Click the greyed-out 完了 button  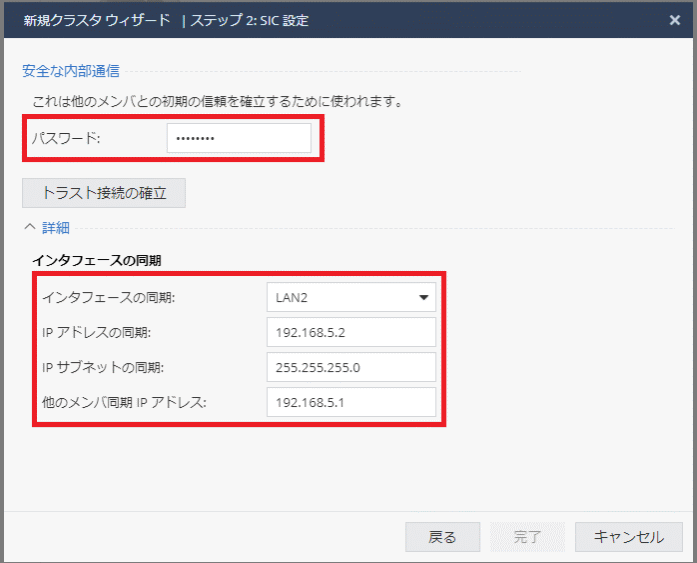527,537
